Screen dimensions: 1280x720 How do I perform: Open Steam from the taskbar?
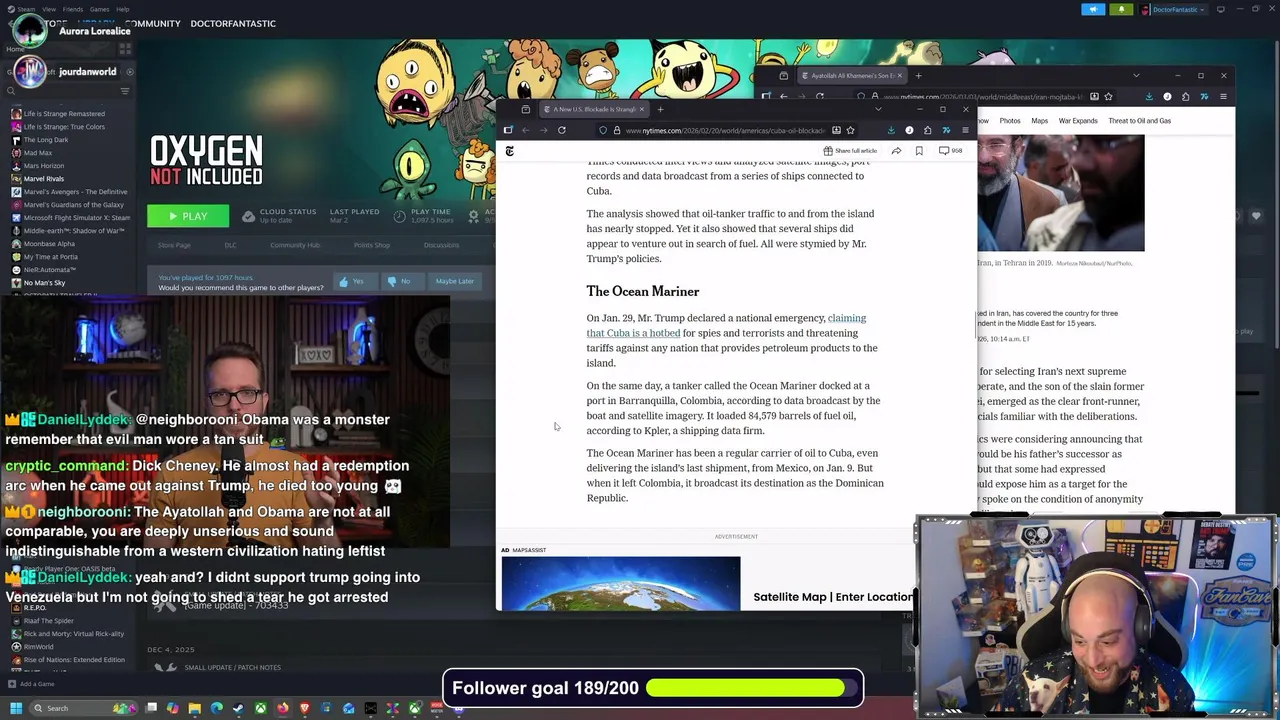click(238, 708)
